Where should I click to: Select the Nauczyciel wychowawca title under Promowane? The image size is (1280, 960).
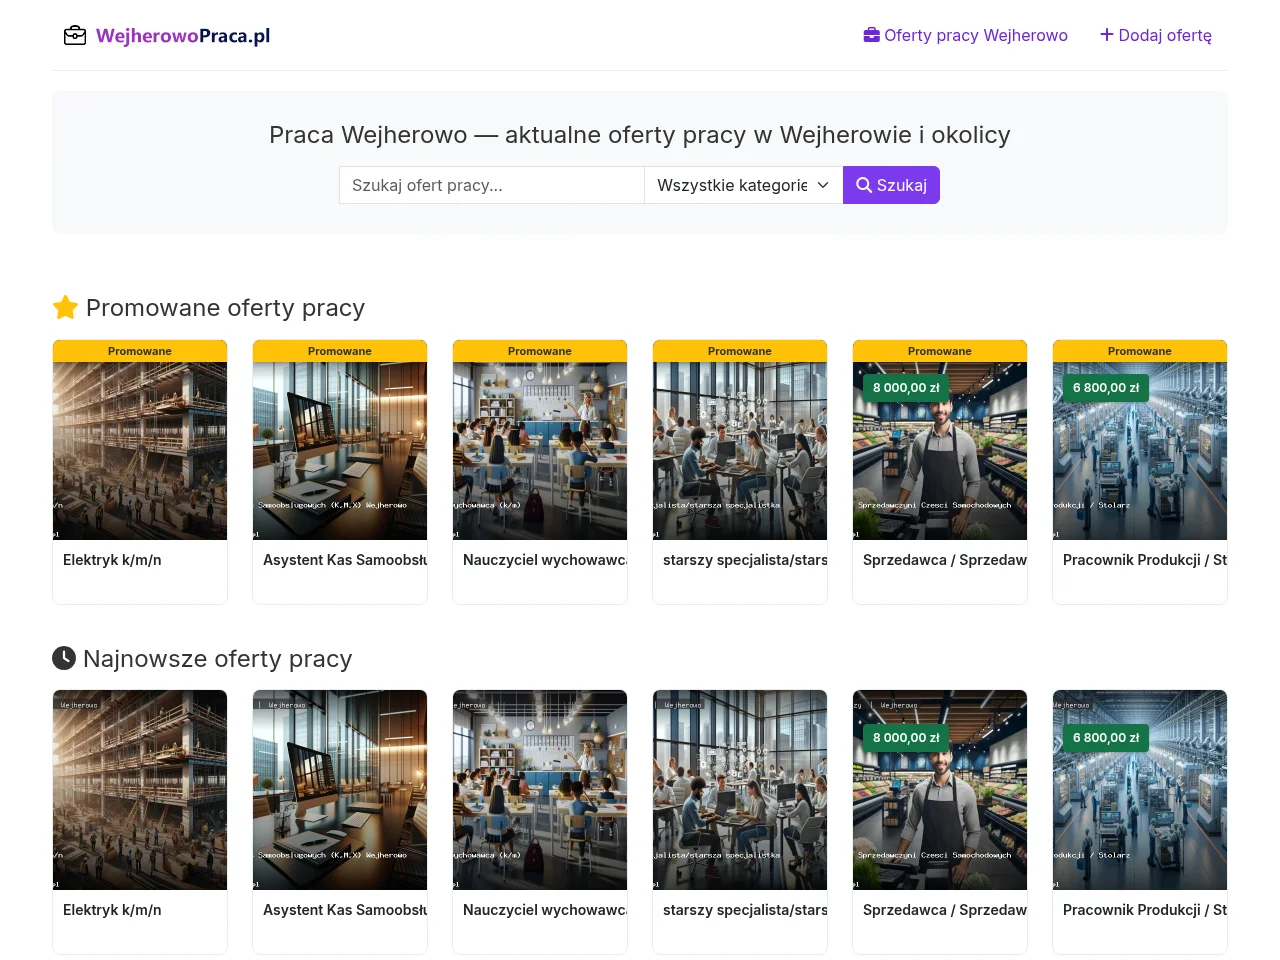click(x=545, y=560)
